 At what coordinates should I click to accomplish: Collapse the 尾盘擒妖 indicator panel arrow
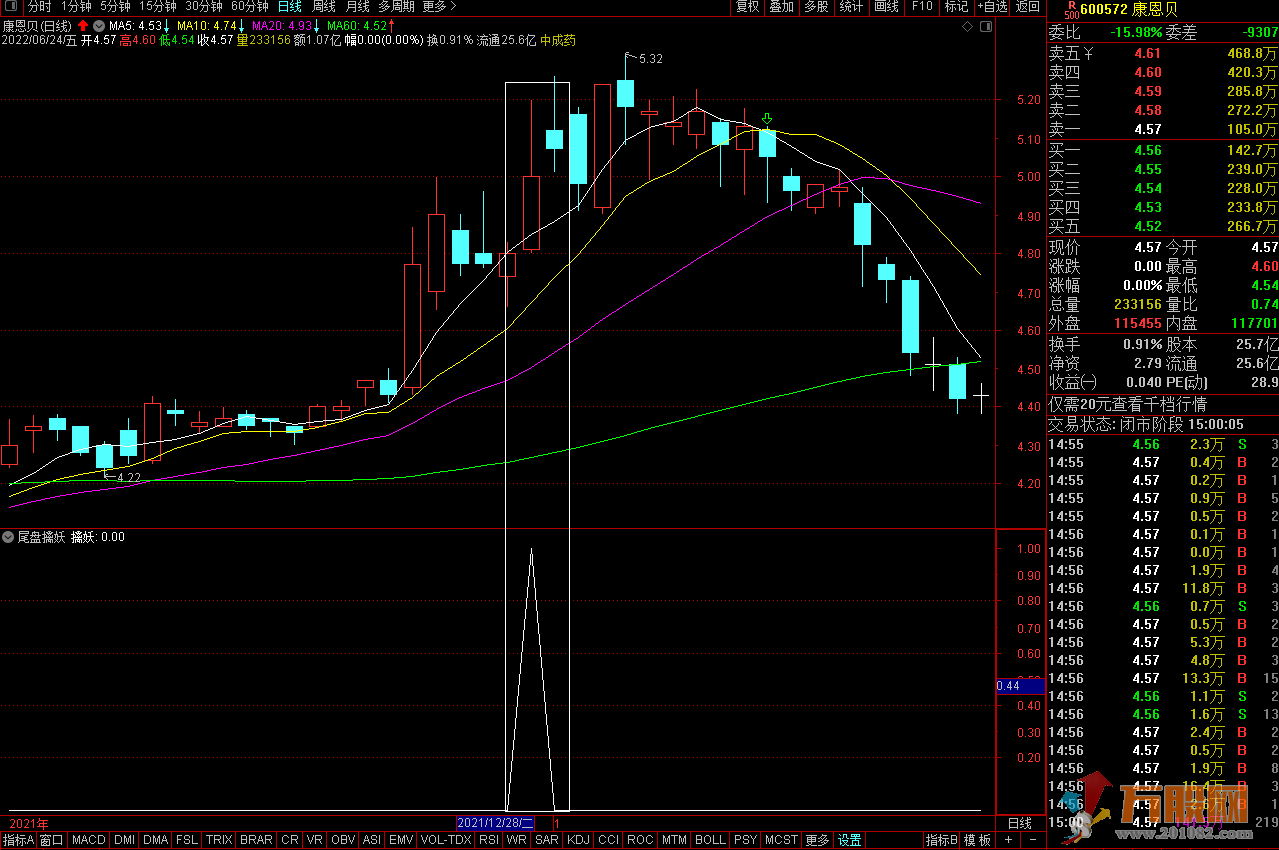tap(9, 537)
